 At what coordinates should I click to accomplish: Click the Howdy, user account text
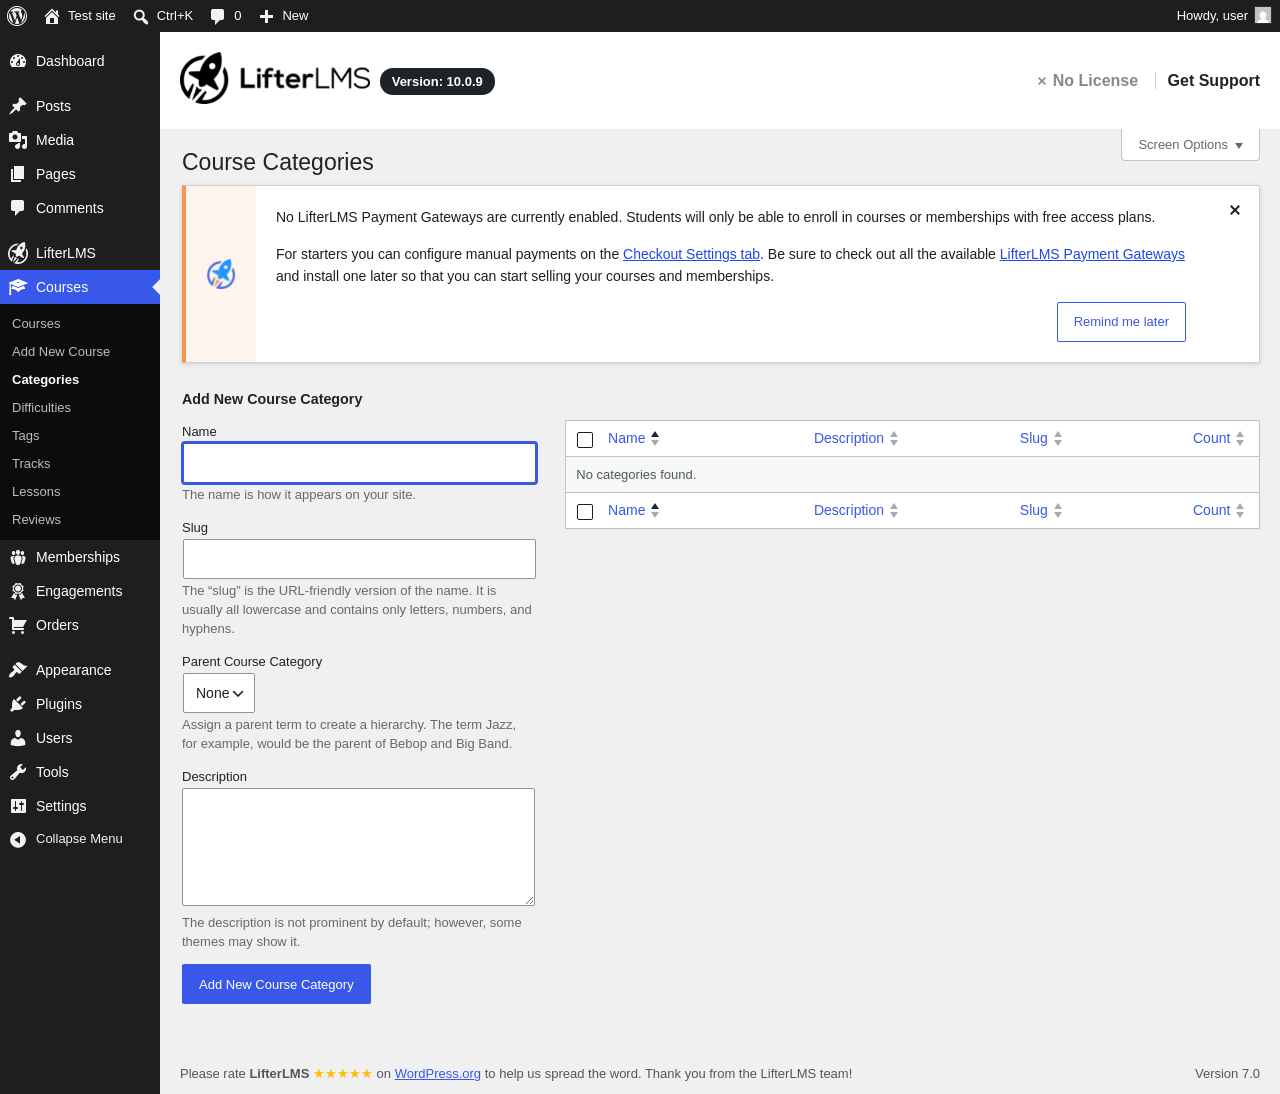point(1212,16)
